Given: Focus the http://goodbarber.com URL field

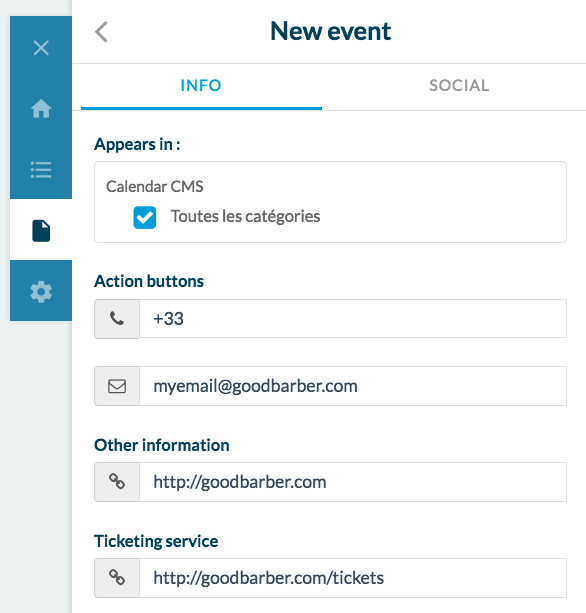Looking at the screenshot, I should [353, 482].
